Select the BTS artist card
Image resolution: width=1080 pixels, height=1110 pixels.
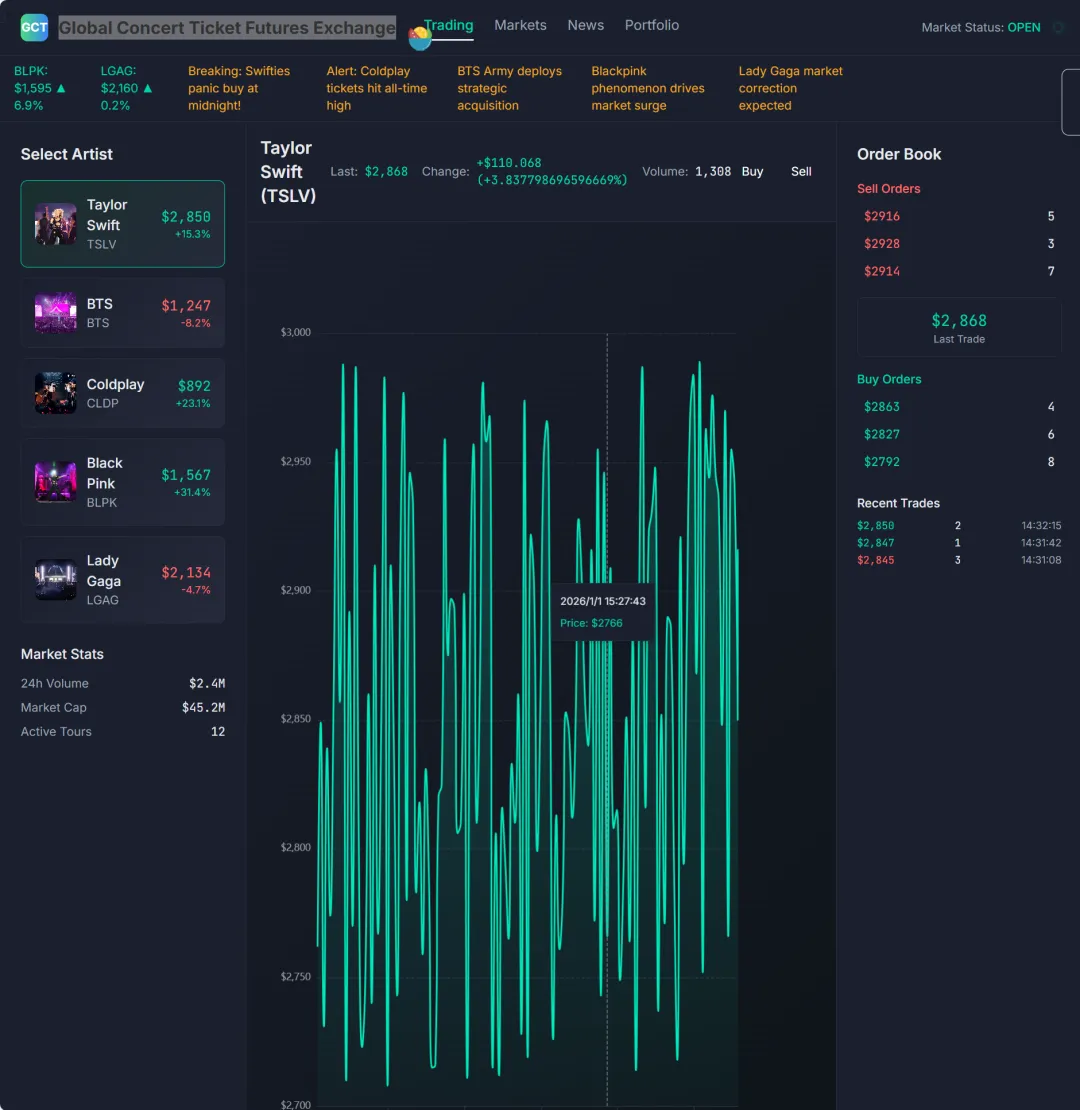pyautogui.click(x=122, y=312)
